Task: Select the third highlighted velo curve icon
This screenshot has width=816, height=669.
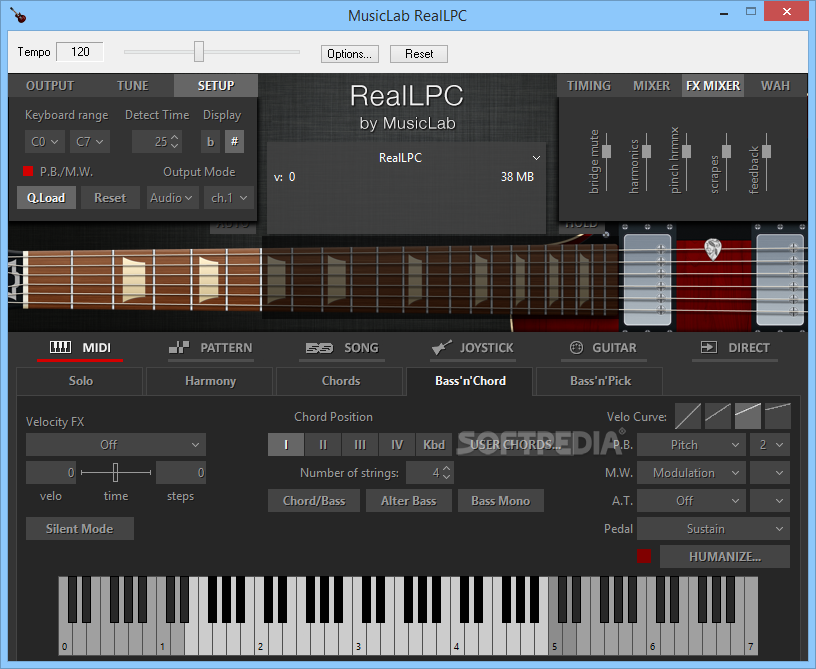Action: 748,416
